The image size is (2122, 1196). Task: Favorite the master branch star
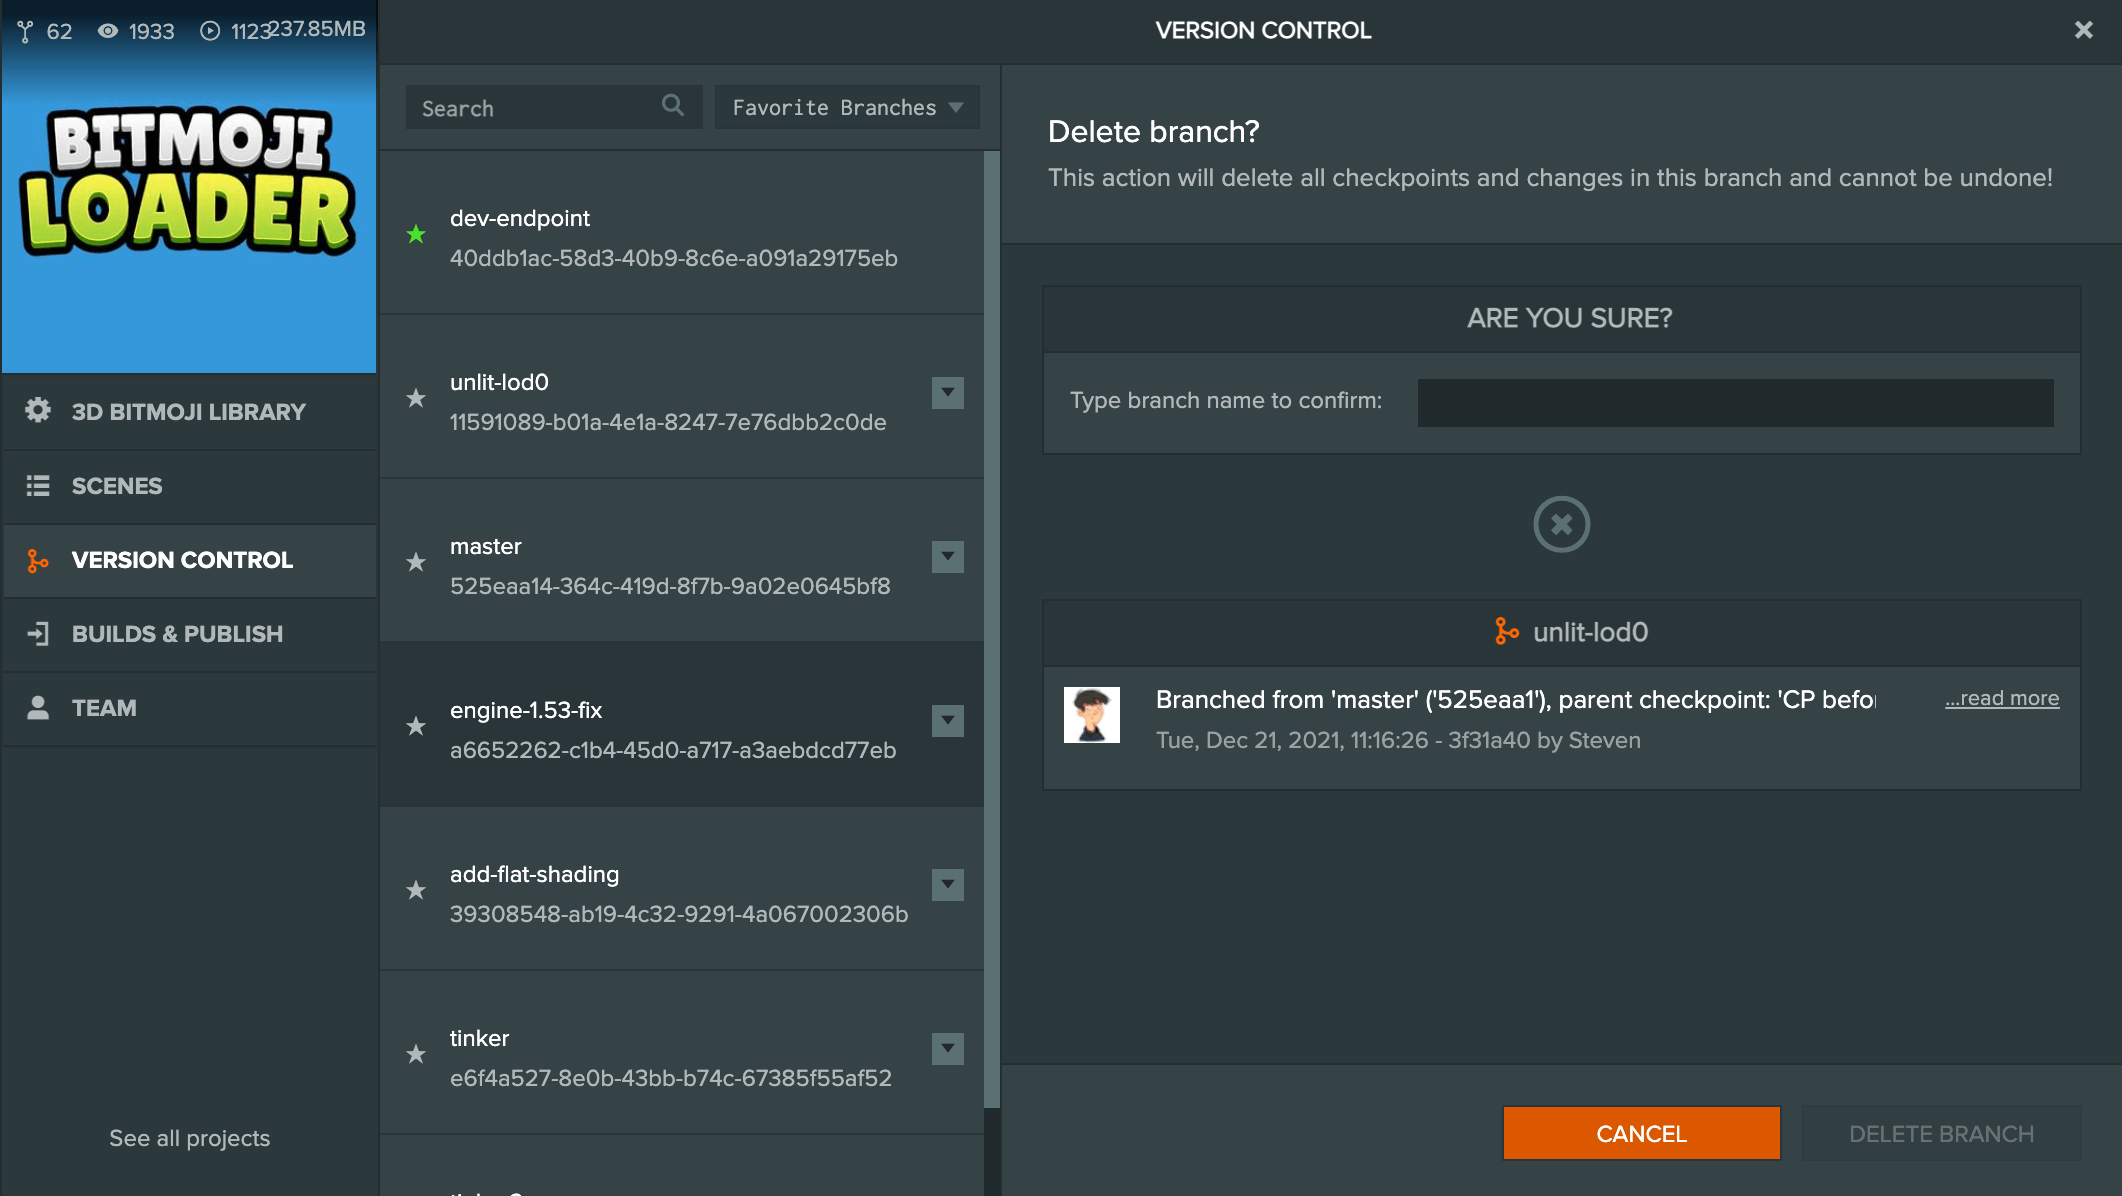[416, 563]
